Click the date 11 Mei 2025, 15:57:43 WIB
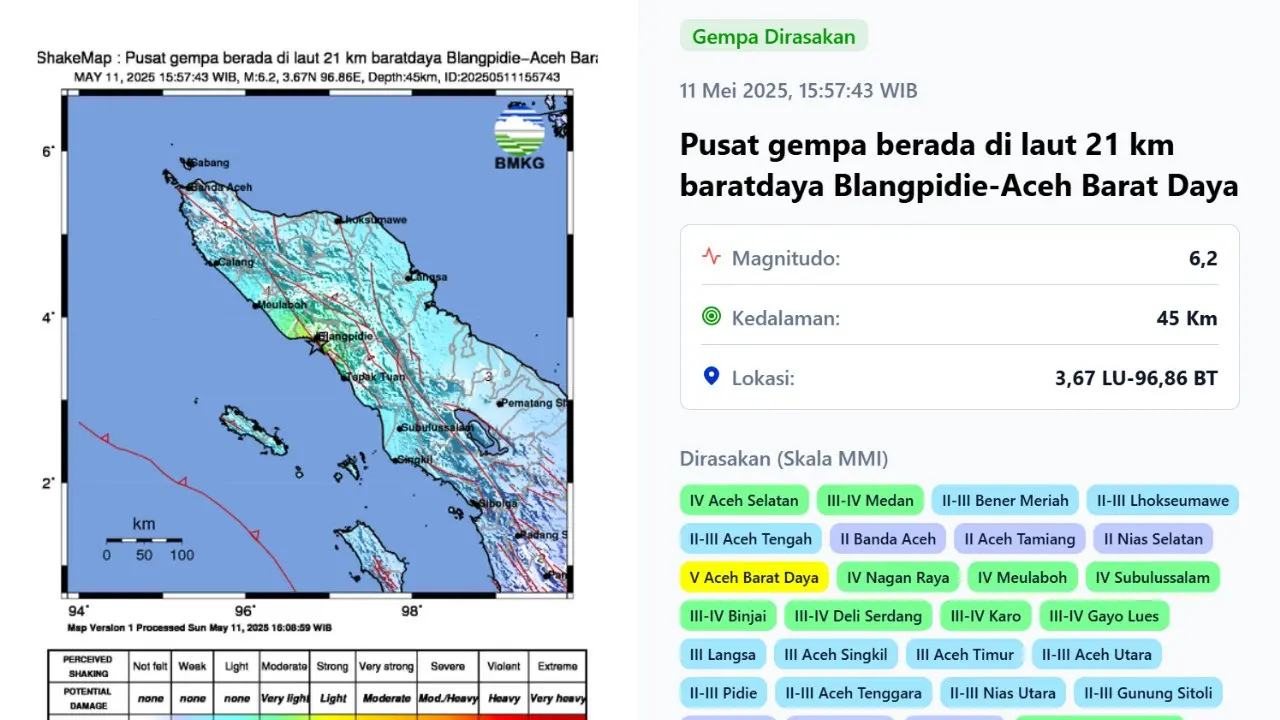Screen dimensions: 1280x720 pyautogui.click(x=798, y=91)
